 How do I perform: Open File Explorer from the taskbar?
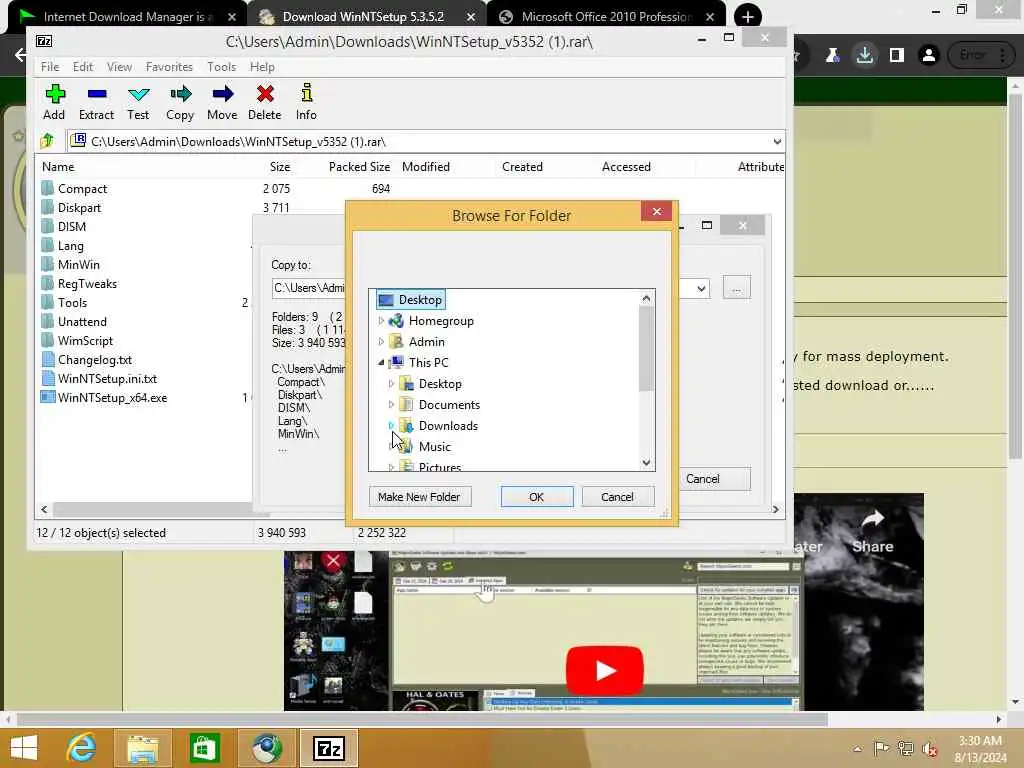pyautogui.click(x=143, y=748)
